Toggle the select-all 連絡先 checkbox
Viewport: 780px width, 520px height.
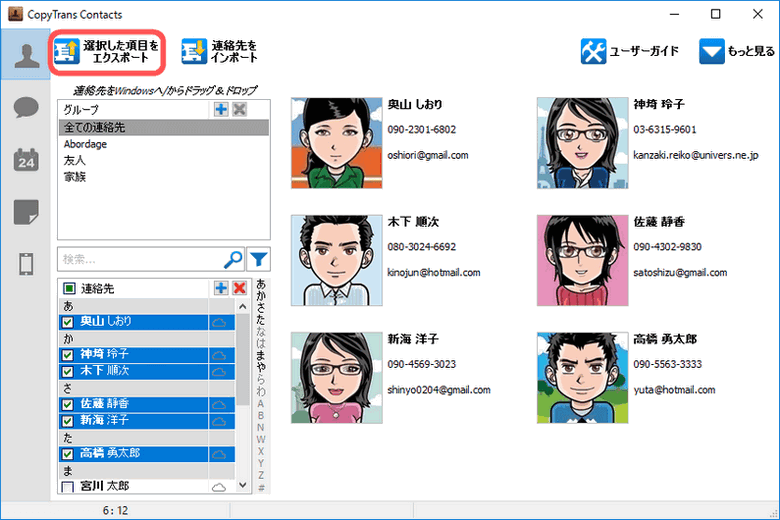68,289
